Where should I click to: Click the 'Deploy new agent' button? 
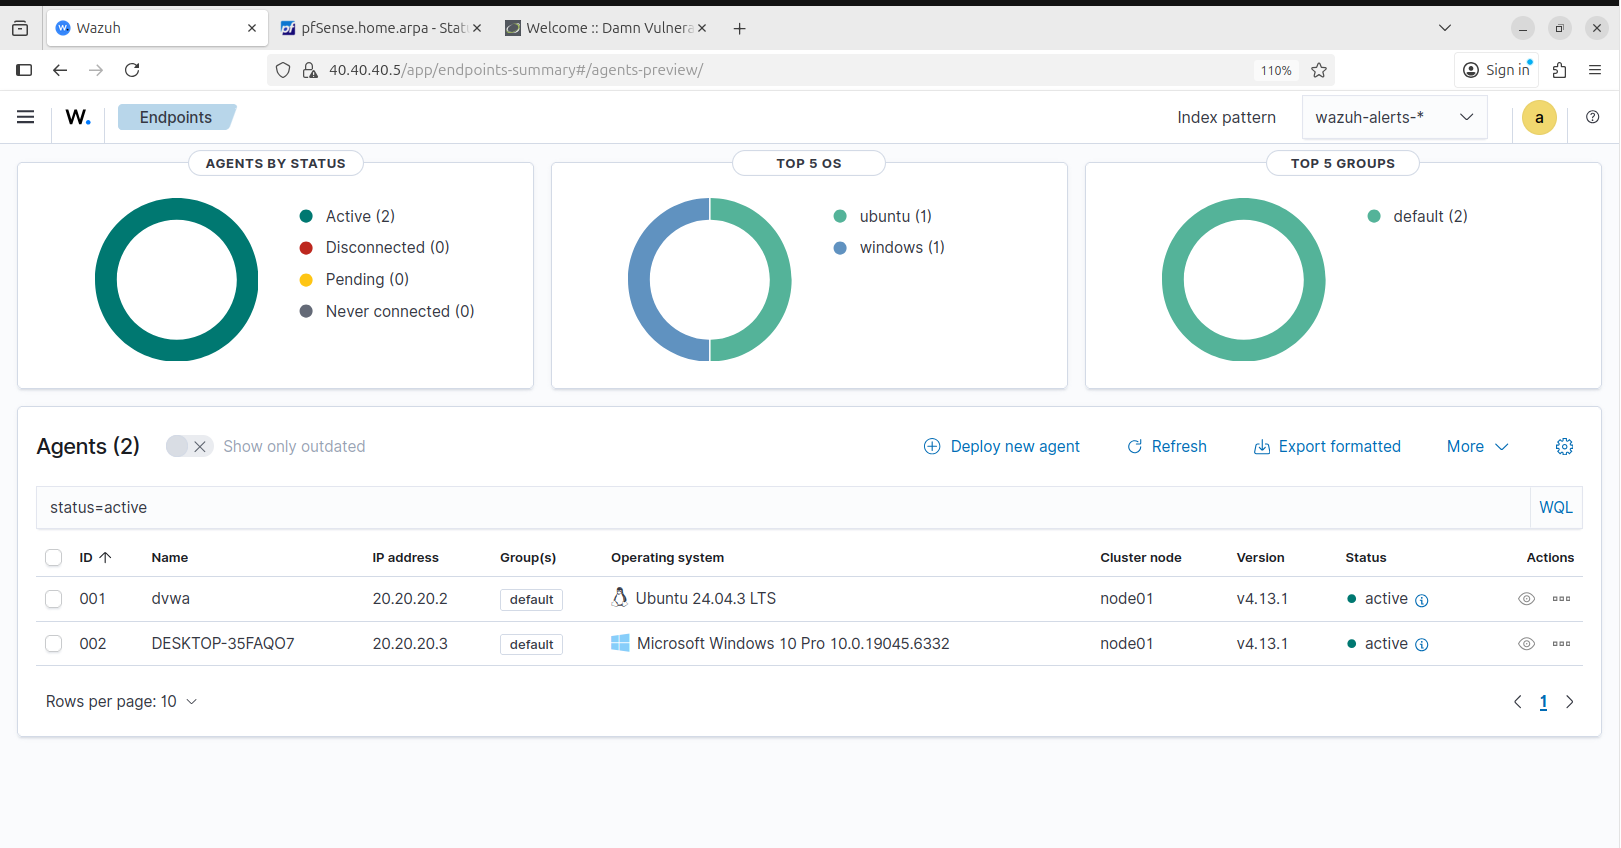click(1001, 447)
